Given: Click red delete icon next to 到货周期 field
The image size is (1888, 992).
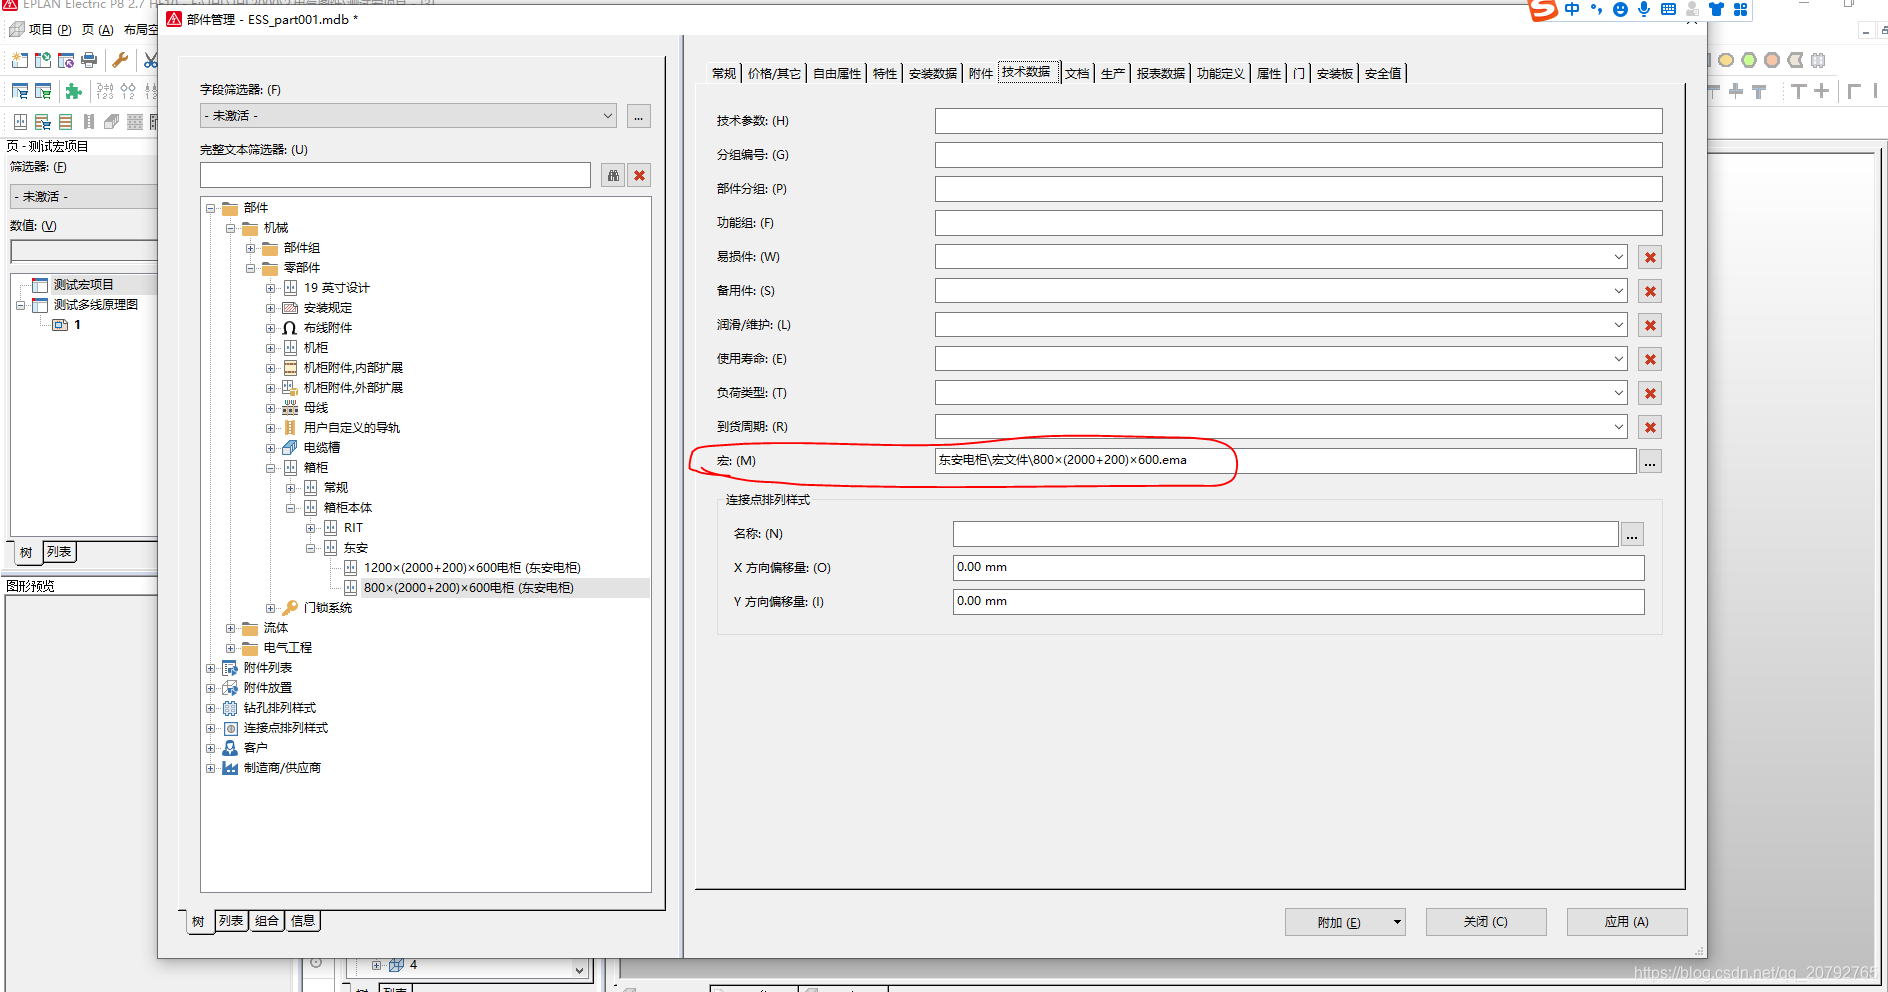Looking at the screenshot, I should (1650, 428).
